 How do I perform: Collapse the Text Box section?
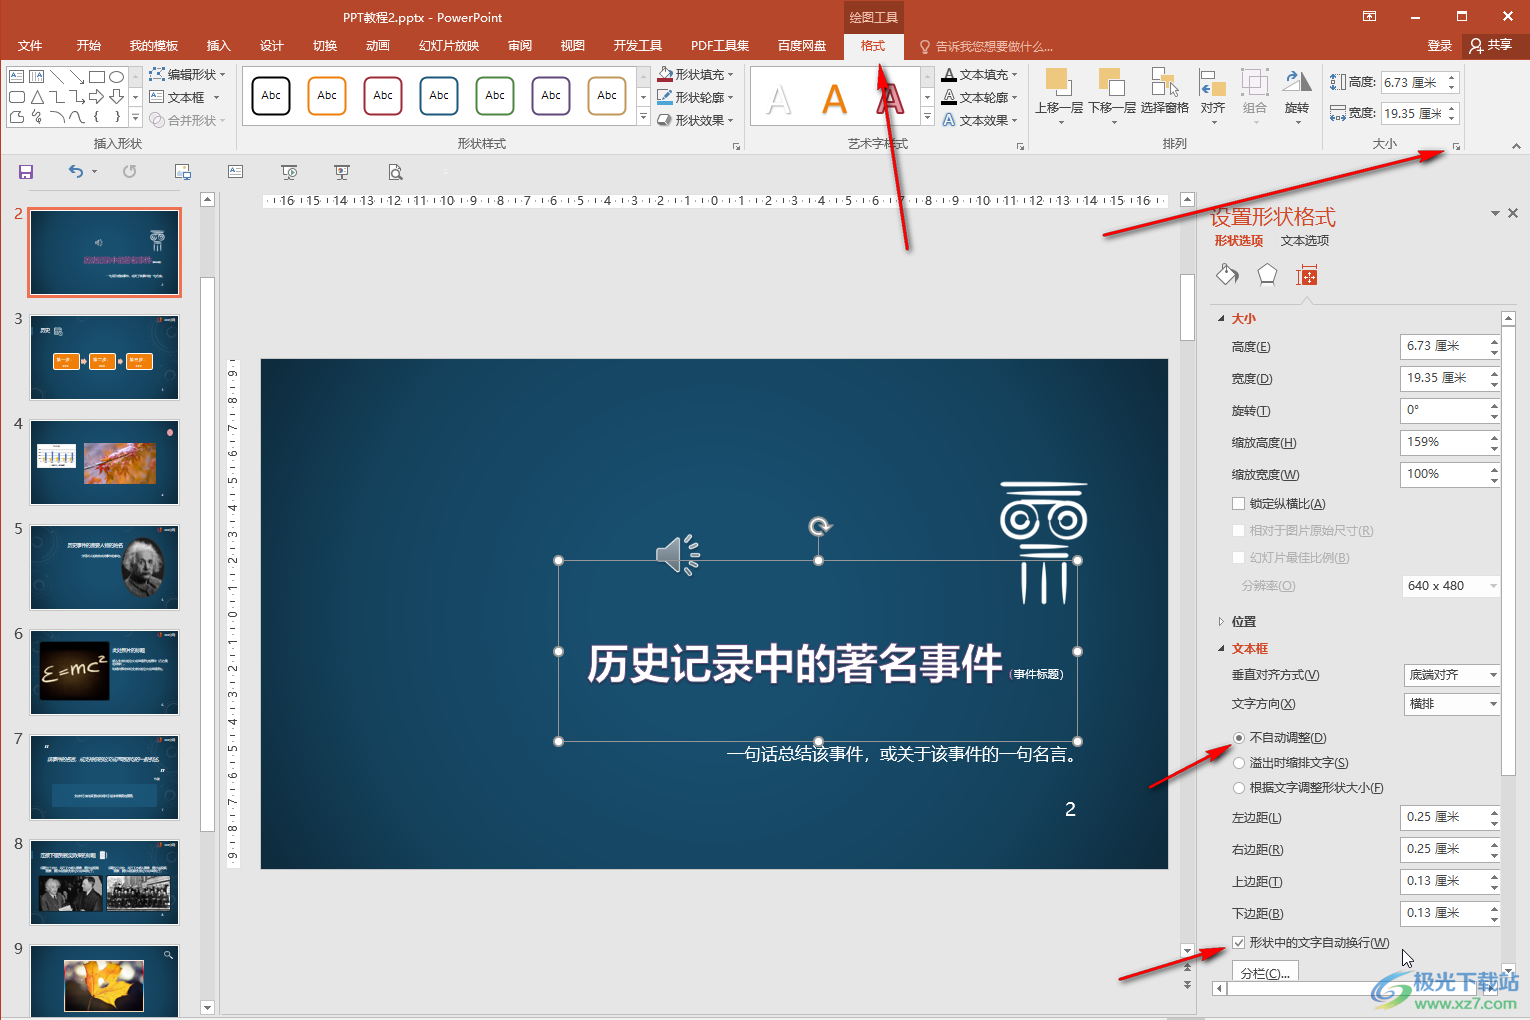point(1221,649)
